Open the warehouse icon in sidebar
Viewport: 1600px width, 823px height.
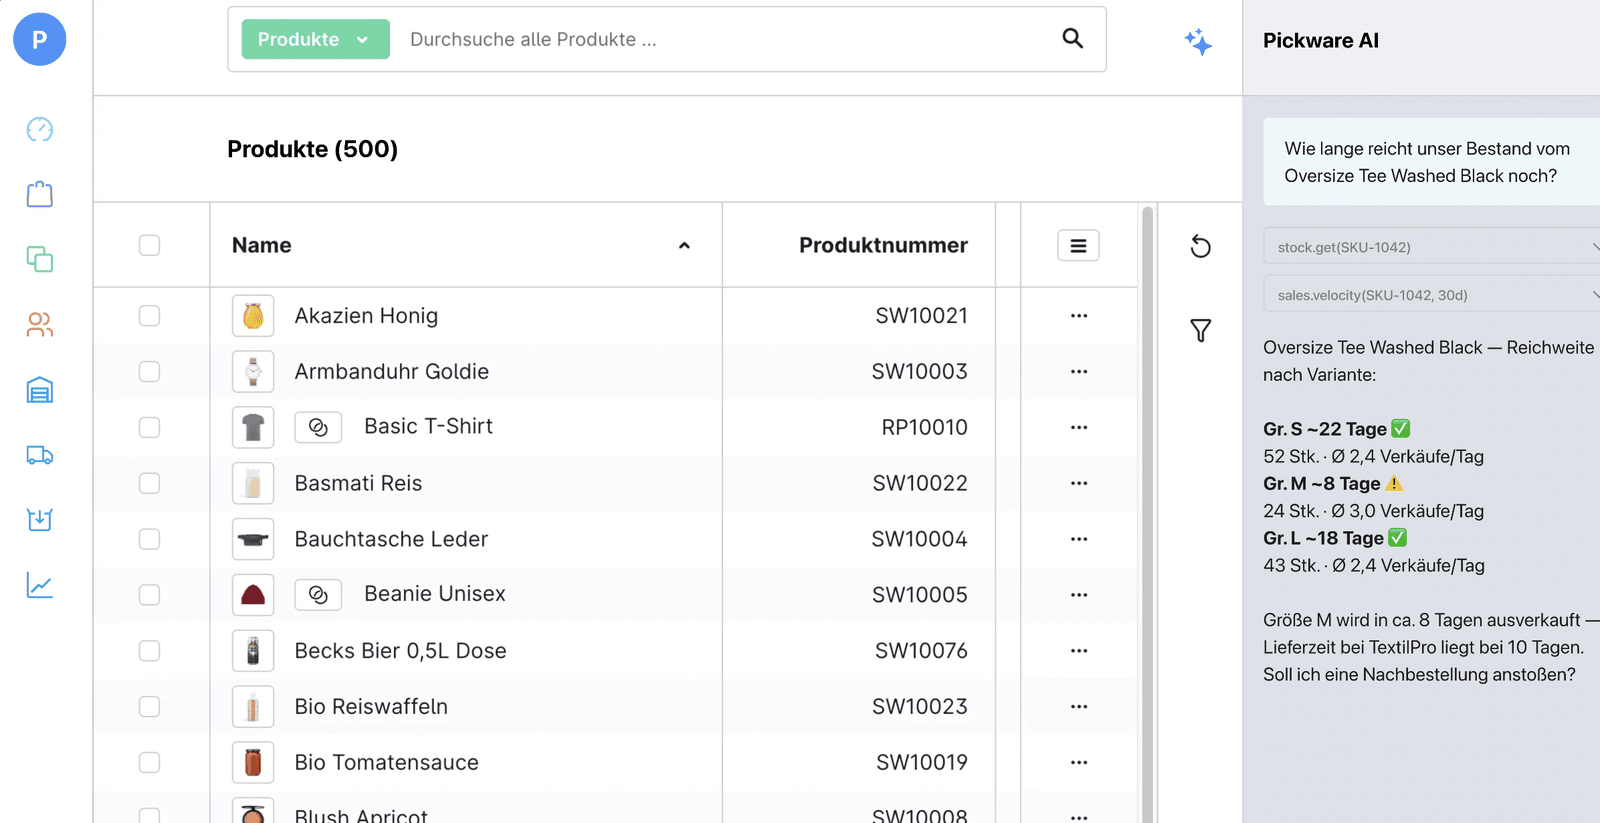pyautogui.click(x=40, y=390)
